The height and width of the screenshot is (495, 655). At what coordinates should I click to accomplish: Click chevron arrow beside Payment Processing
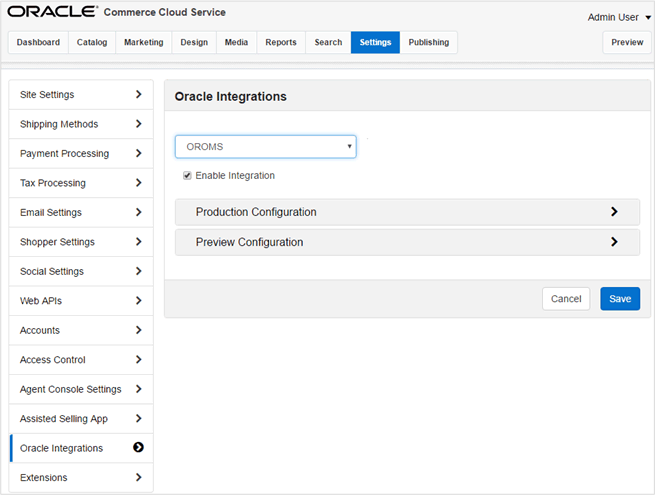tap(139, 153)
